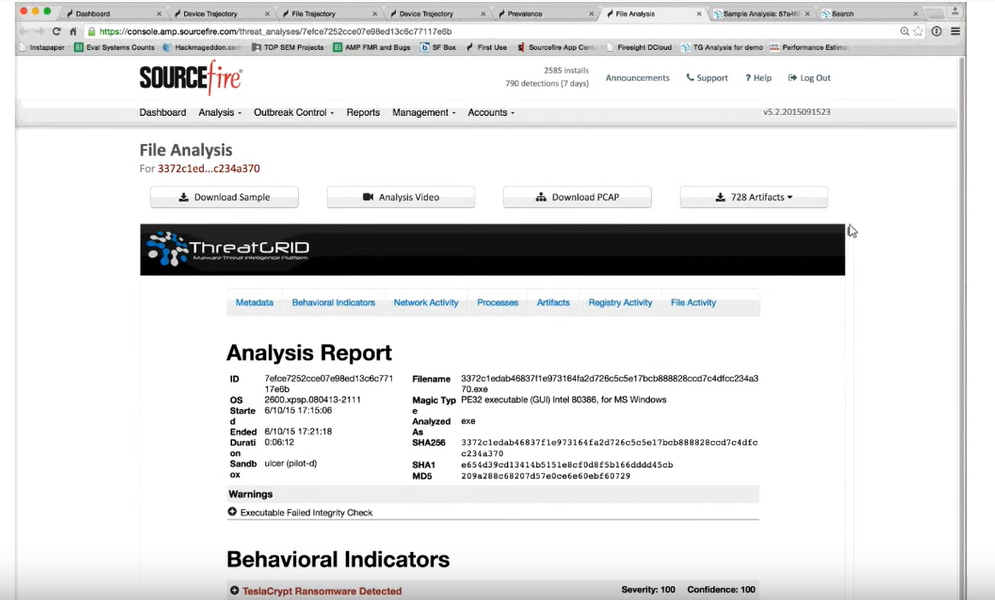Open the Help link
The image size is (995, 600).
(758, 77)
